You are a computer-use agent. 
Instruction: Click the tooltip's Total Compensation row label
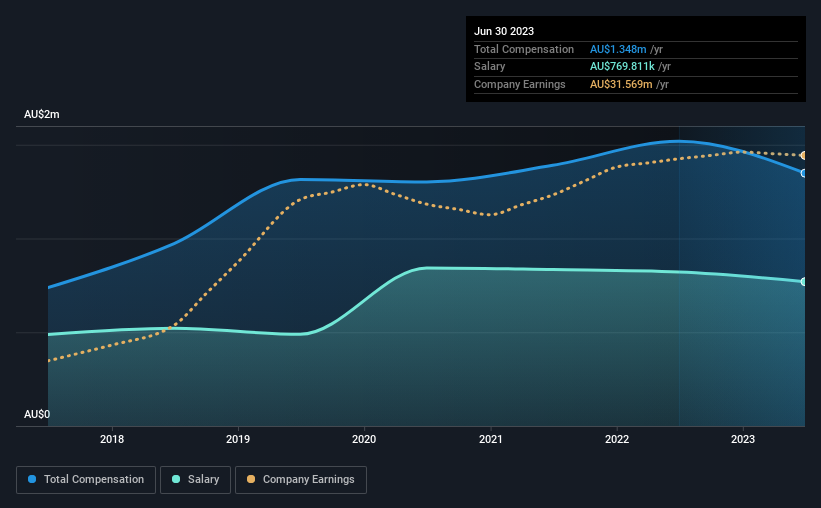click(x=524, y=49)
